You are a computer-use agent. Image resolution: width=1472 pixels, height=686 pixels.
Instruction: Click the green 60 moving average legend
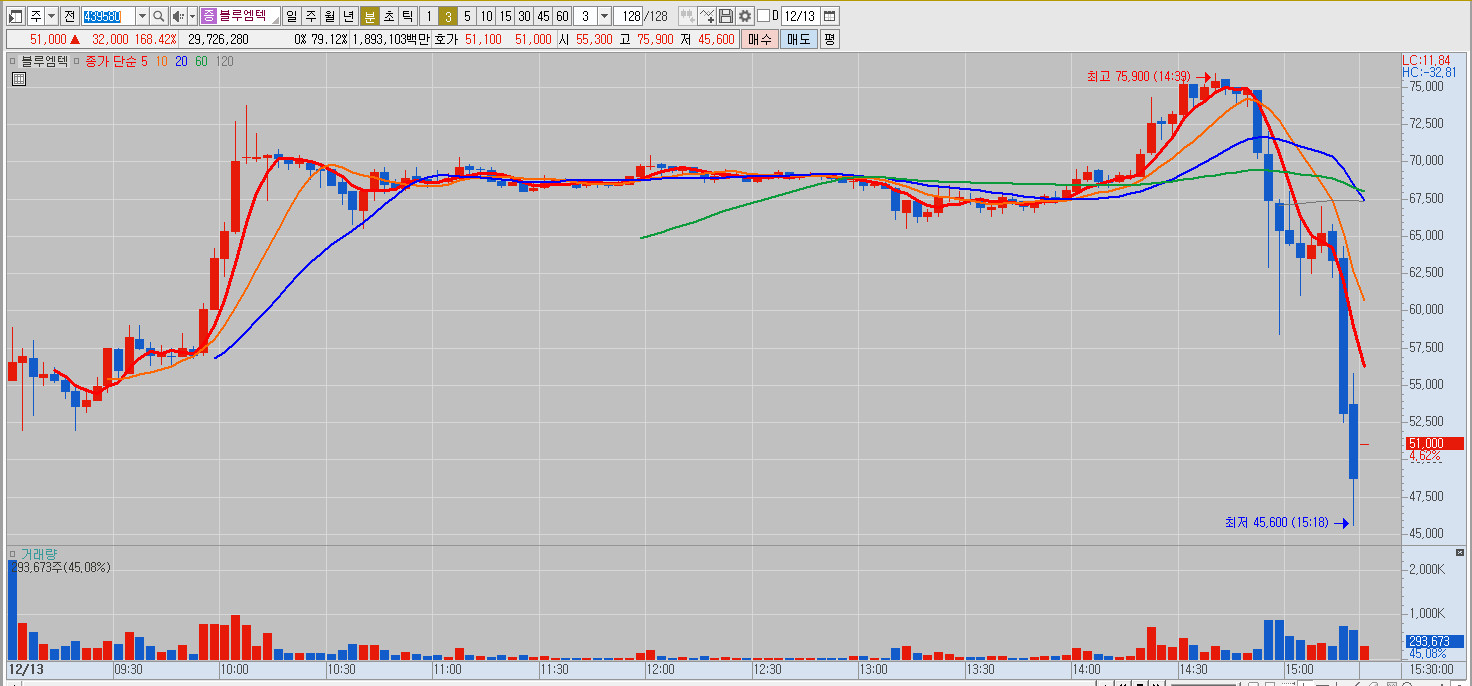[201, 61]
